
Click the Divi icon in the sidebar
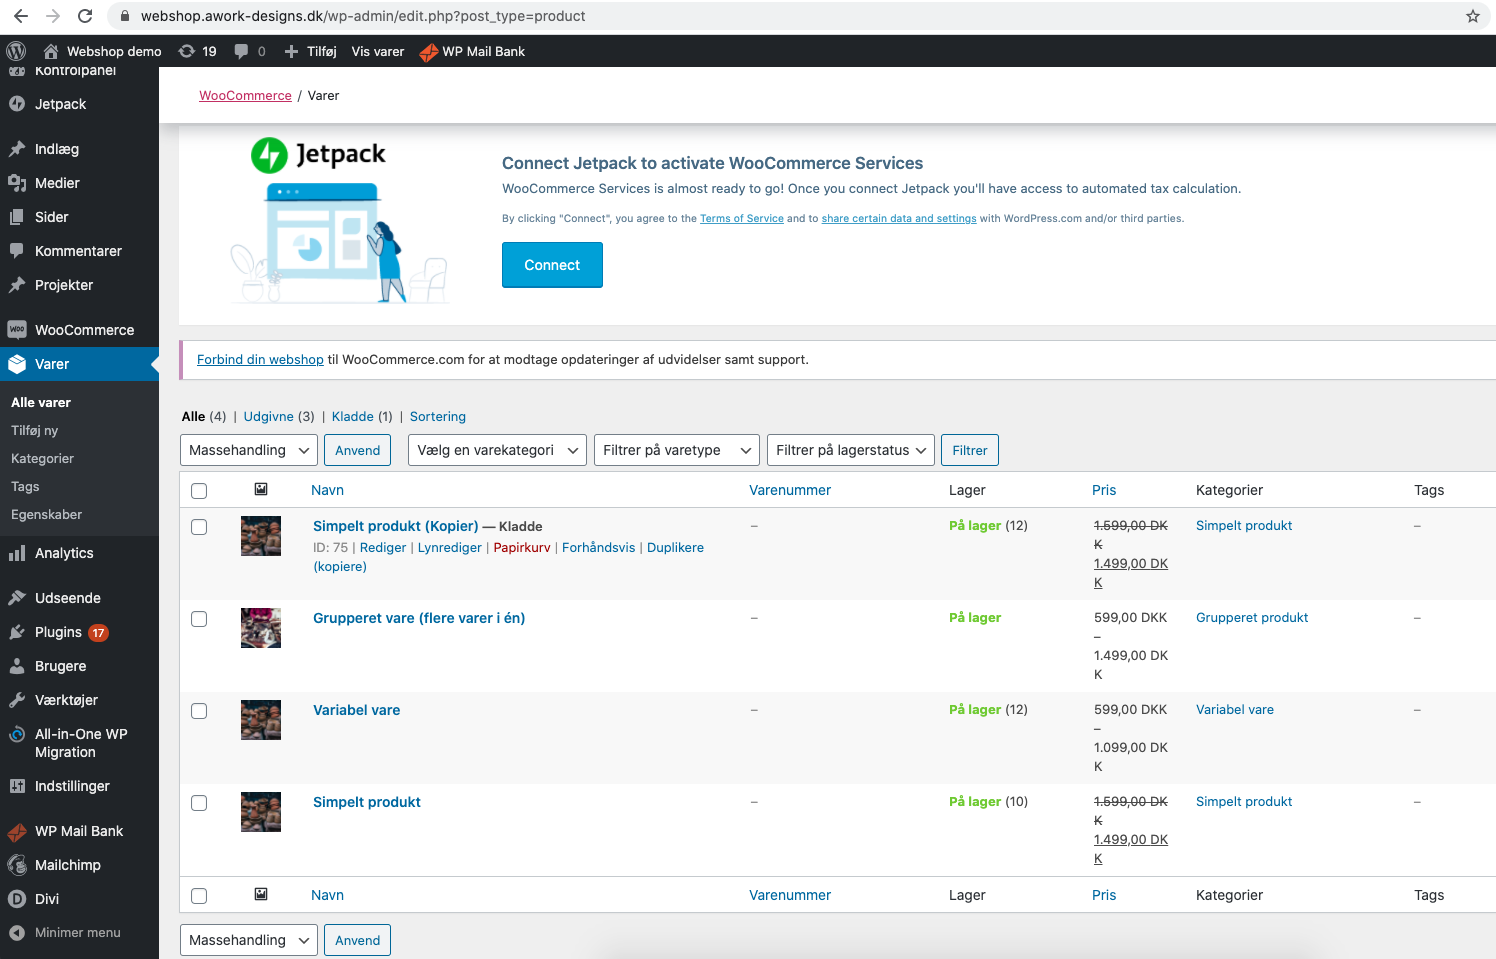17,899
